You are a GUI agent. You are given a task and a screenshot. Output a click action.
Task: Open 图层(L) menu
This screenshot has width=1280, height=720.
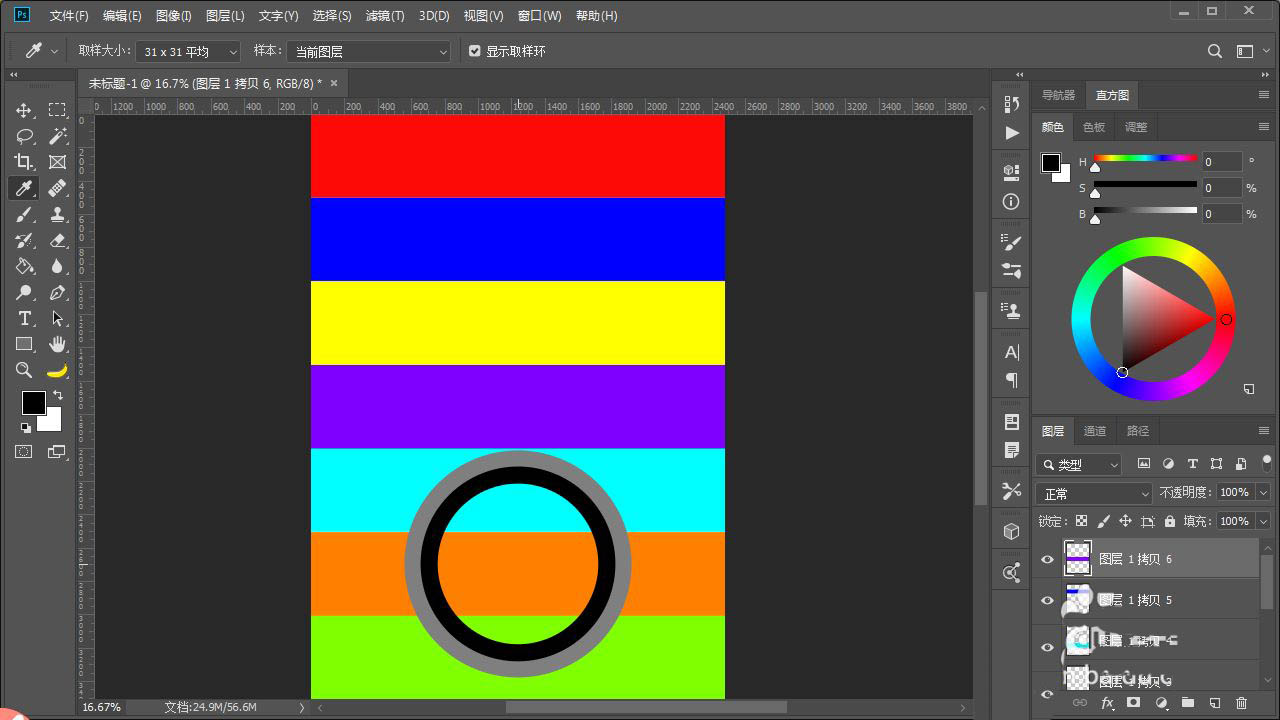click(225, 16)
